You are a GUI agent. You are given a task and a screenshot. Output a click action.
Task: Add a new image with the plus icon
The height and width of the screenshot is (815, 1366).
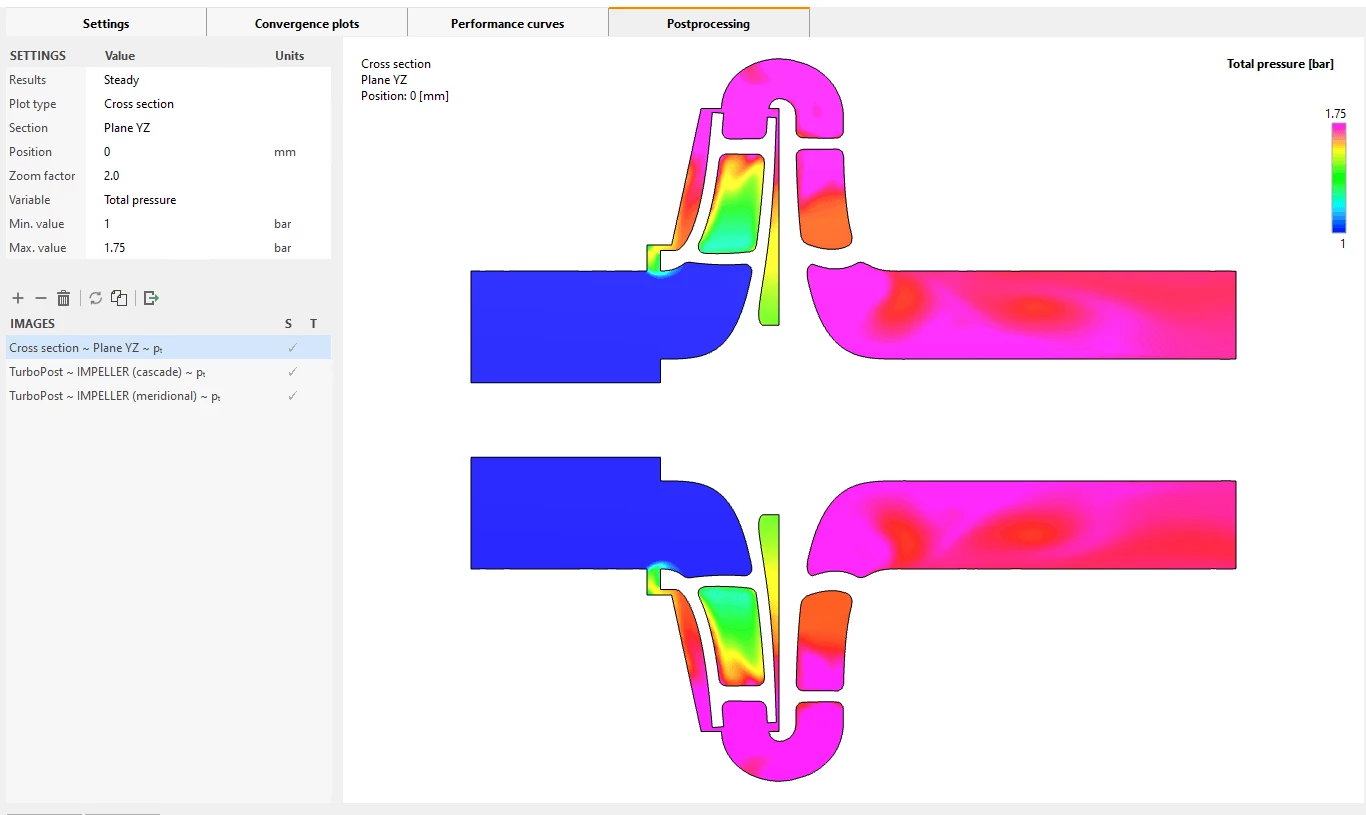click(x=17, y=298)
